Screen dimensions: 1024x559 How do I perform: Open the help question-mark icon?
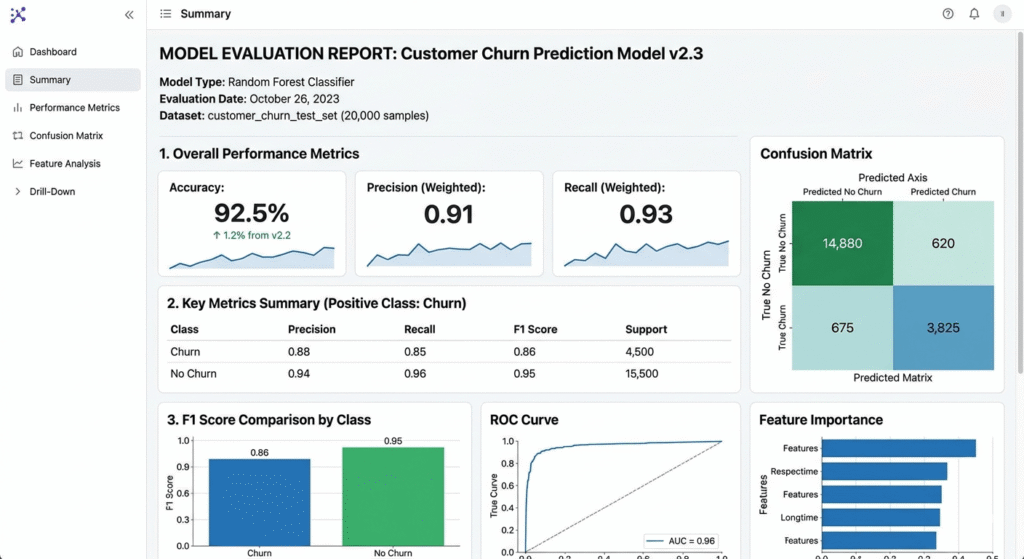coord(948,14)
